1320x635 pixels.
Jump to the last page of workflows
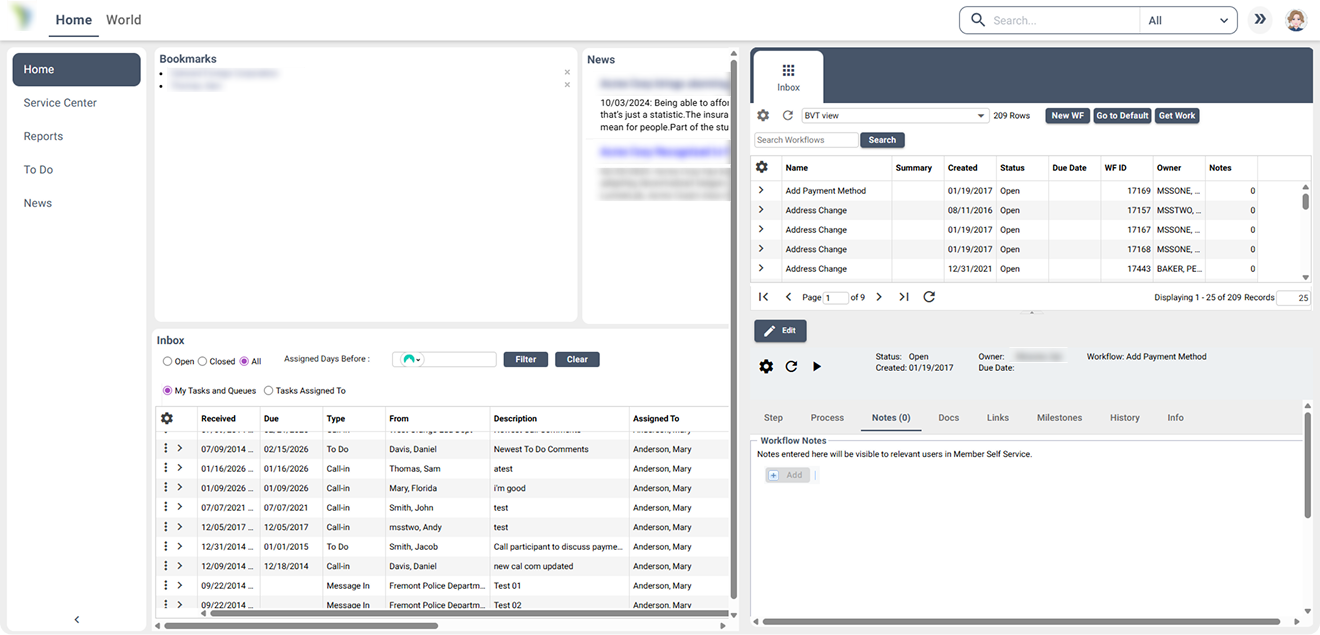(x=904, y=297)
